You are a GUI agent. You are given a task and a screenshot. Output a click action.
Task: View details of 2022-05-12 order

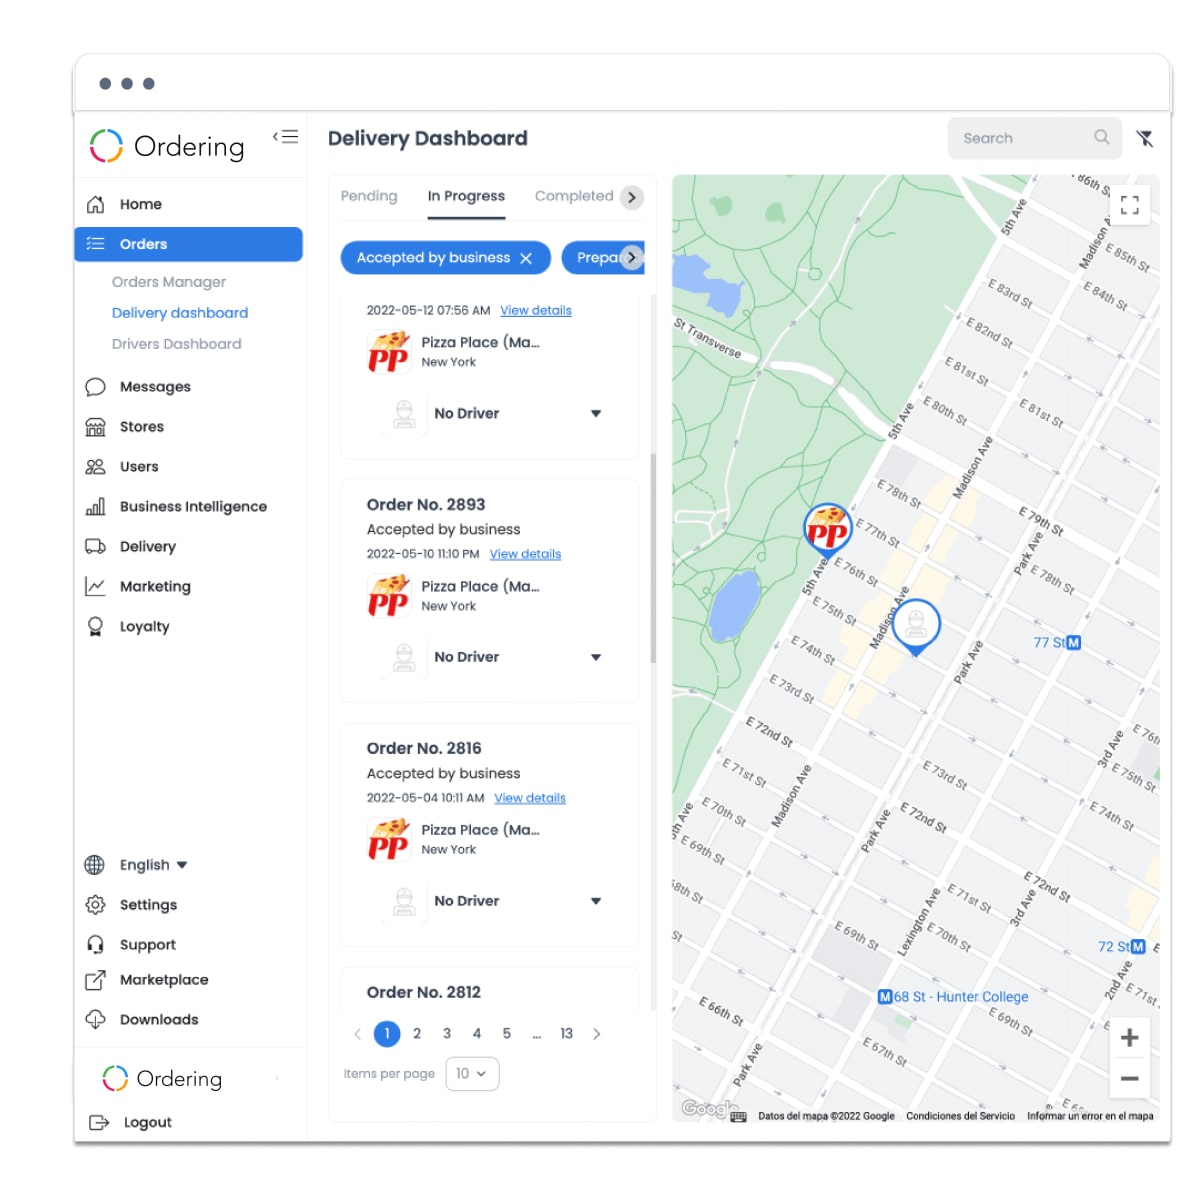point(536,310)
